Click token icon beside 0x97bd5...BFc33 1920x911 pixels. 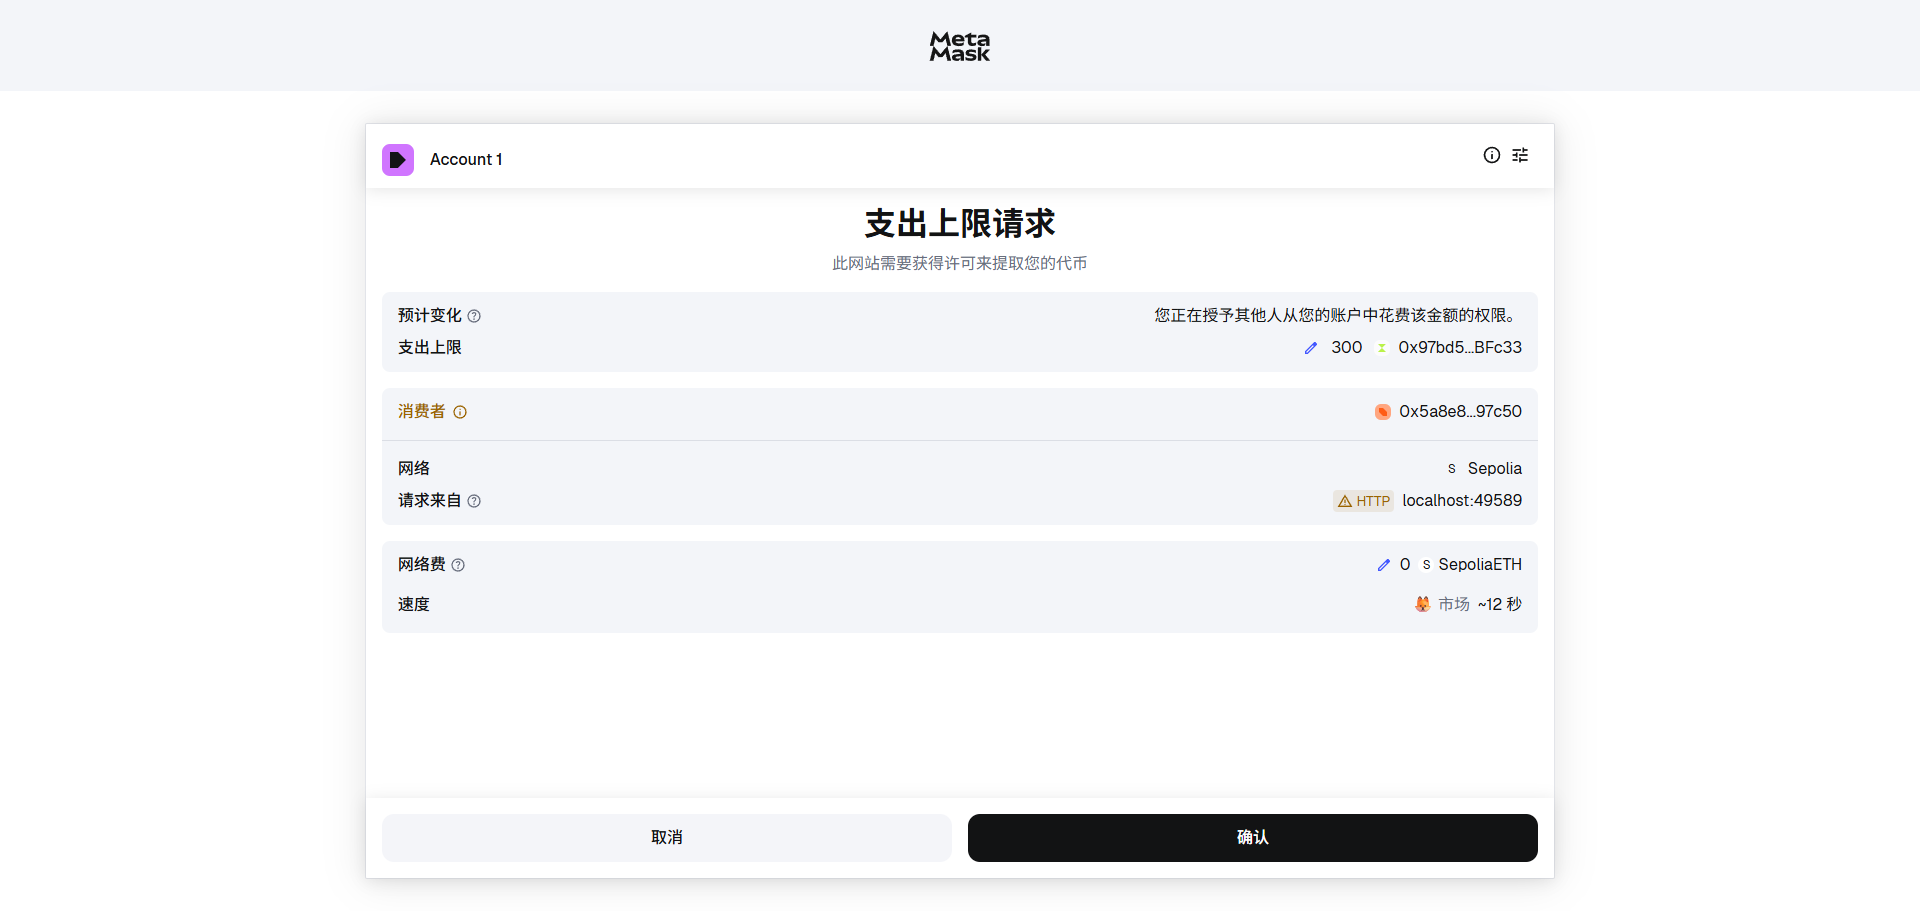1382,348
